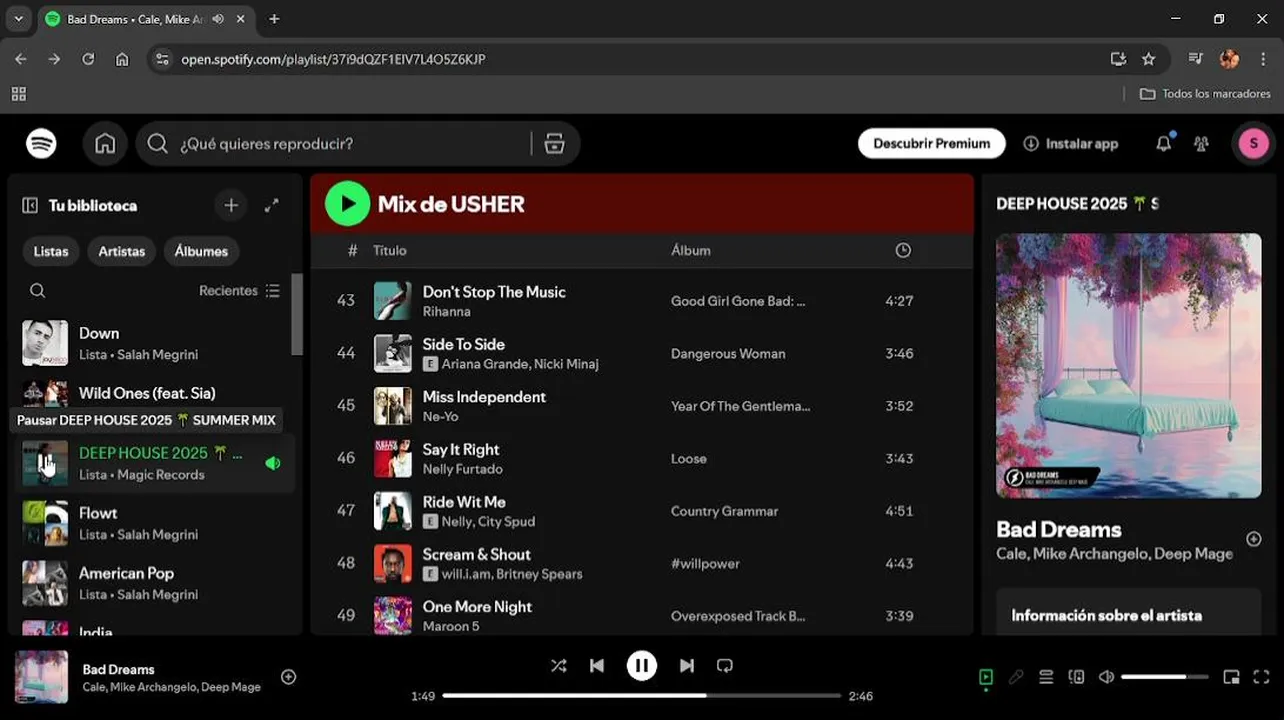Open the user profile avatar
The width and height of the screenshot is (1284, 720).
click(1253, 144)
